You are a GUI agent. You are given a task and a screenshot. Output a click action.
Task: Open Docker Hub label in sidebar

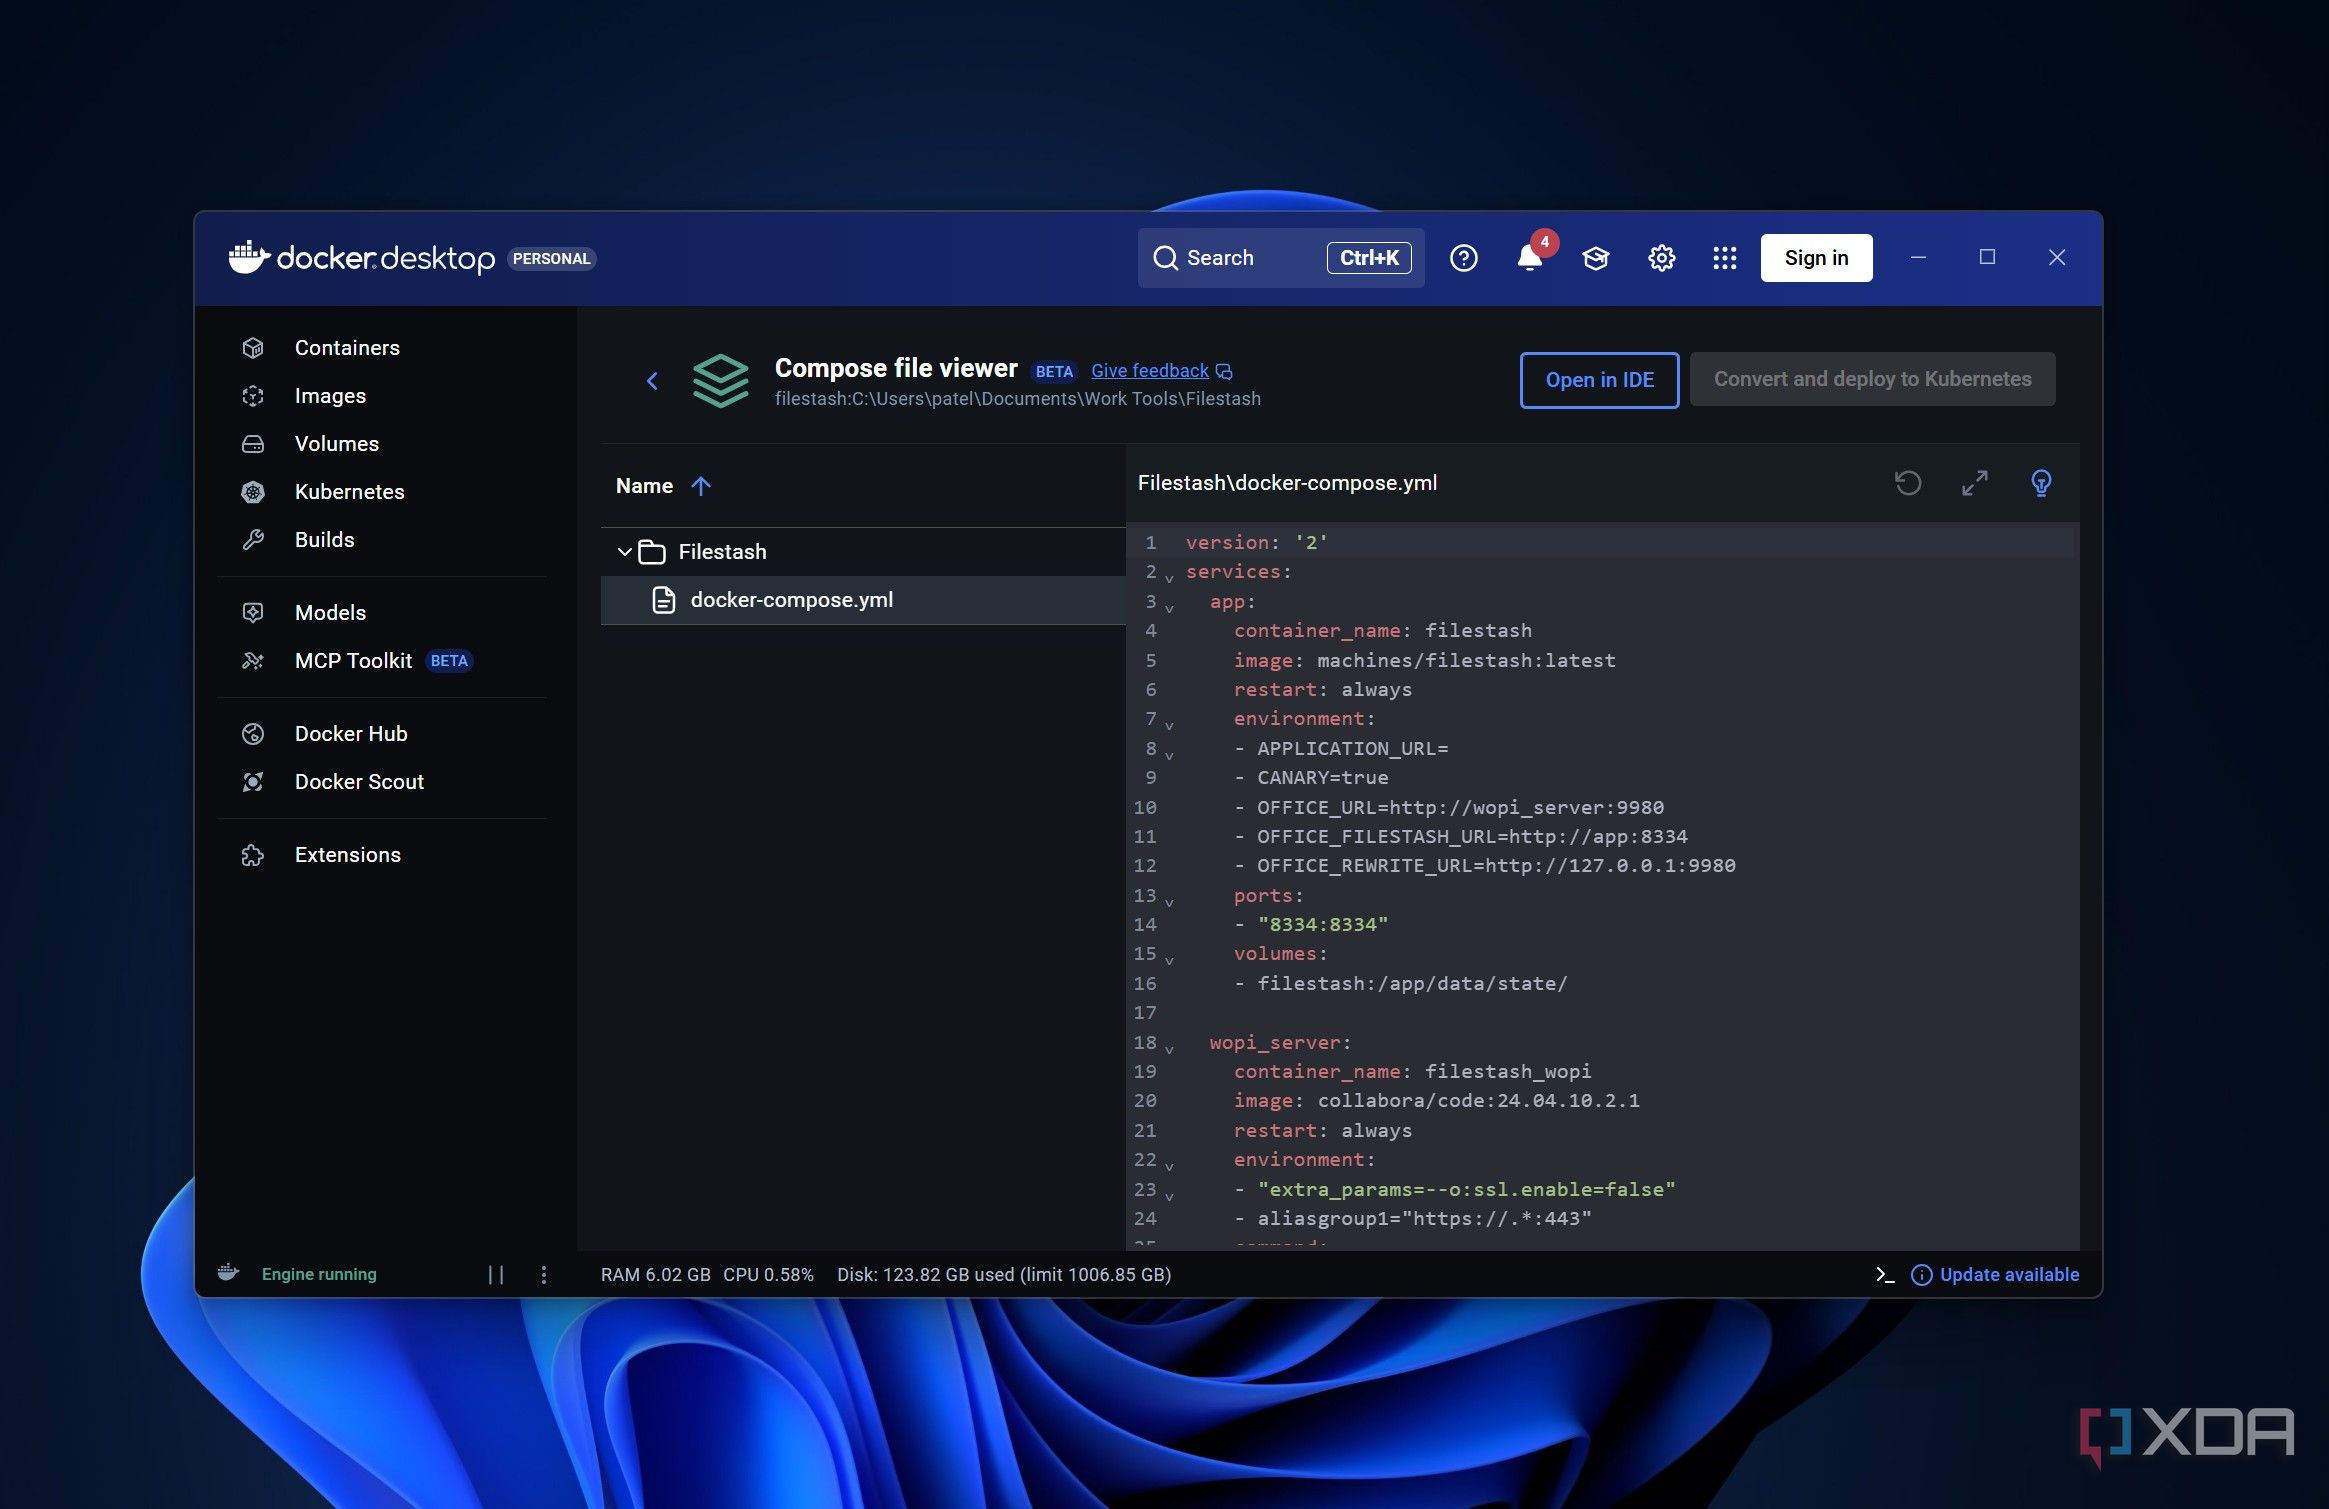[x=351, y=734]
